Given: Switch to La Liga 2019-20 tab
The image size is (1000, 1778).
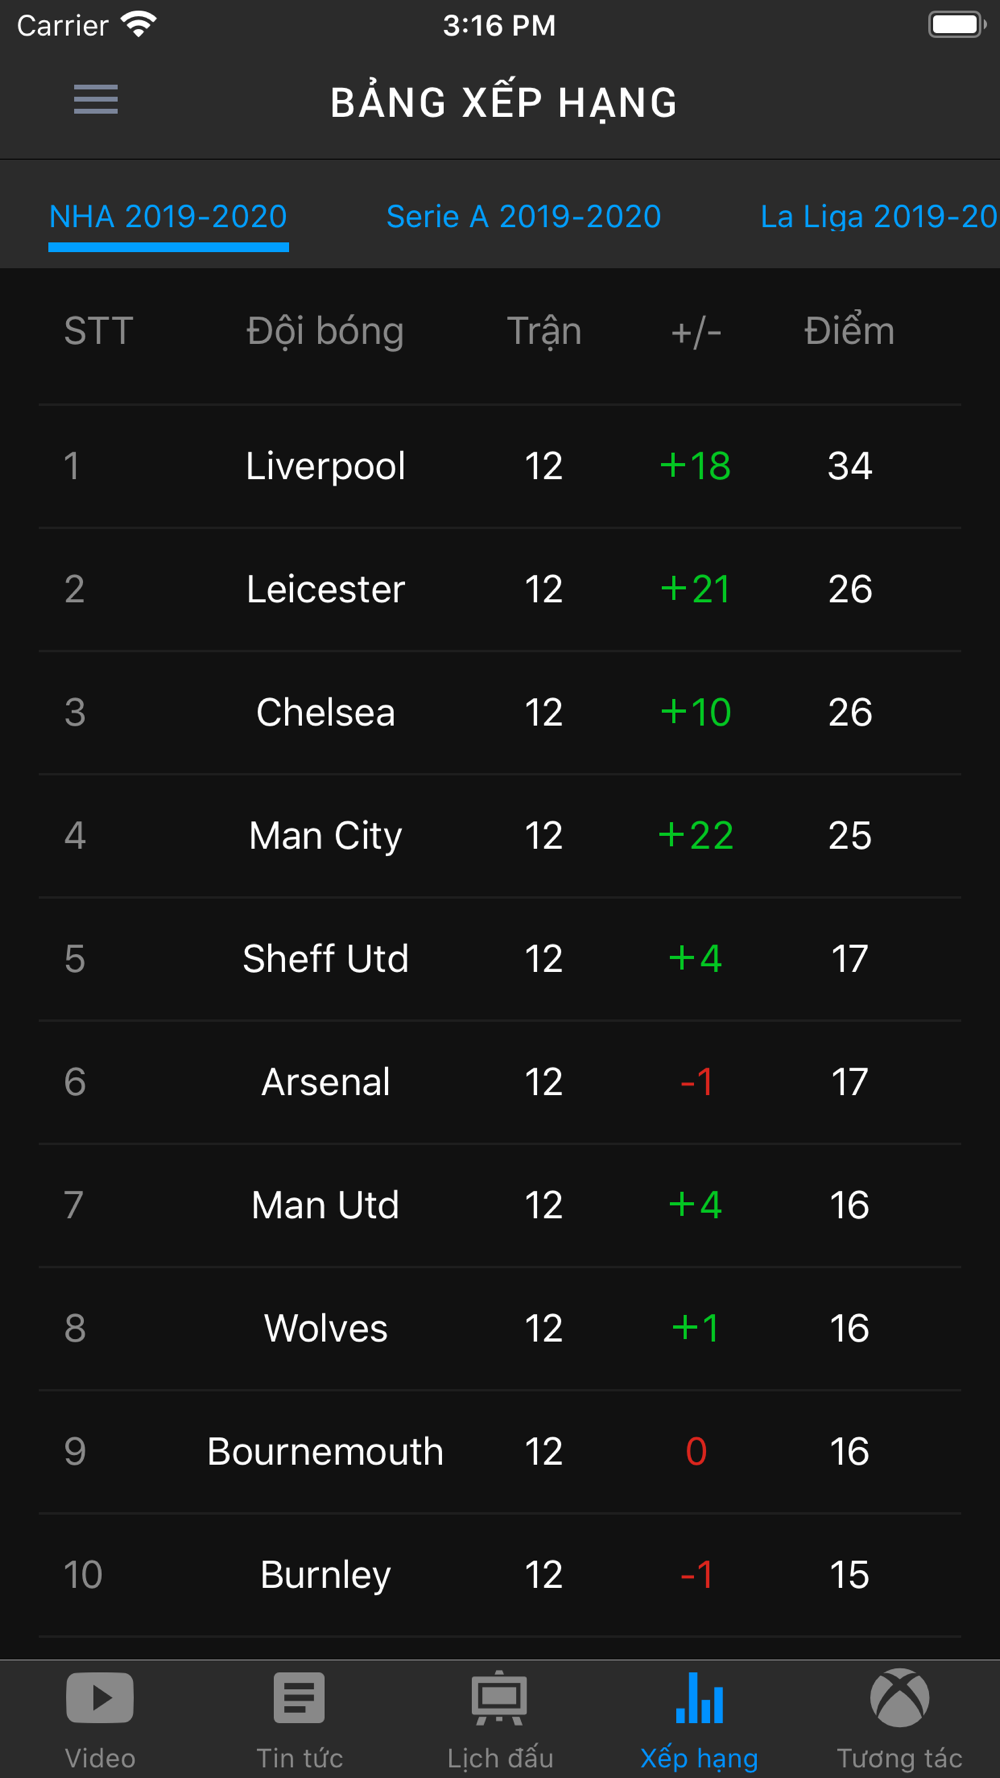Looking at the screenshot, I should pos(879,217).
